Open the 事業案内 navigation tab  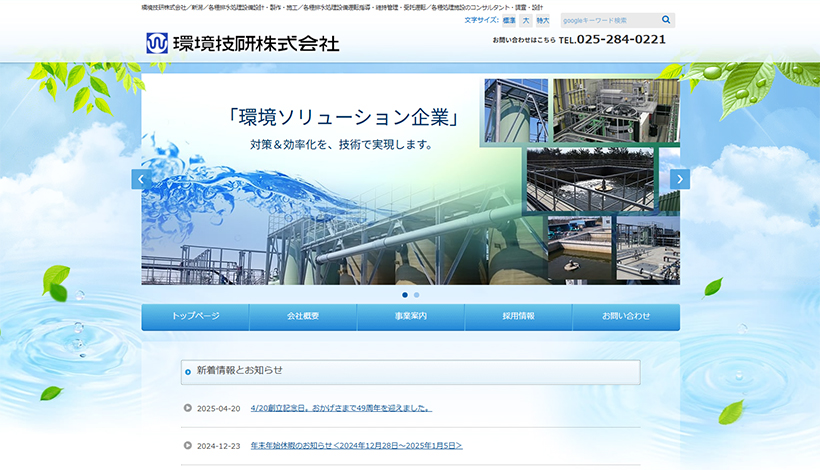(x=410, y=316)
